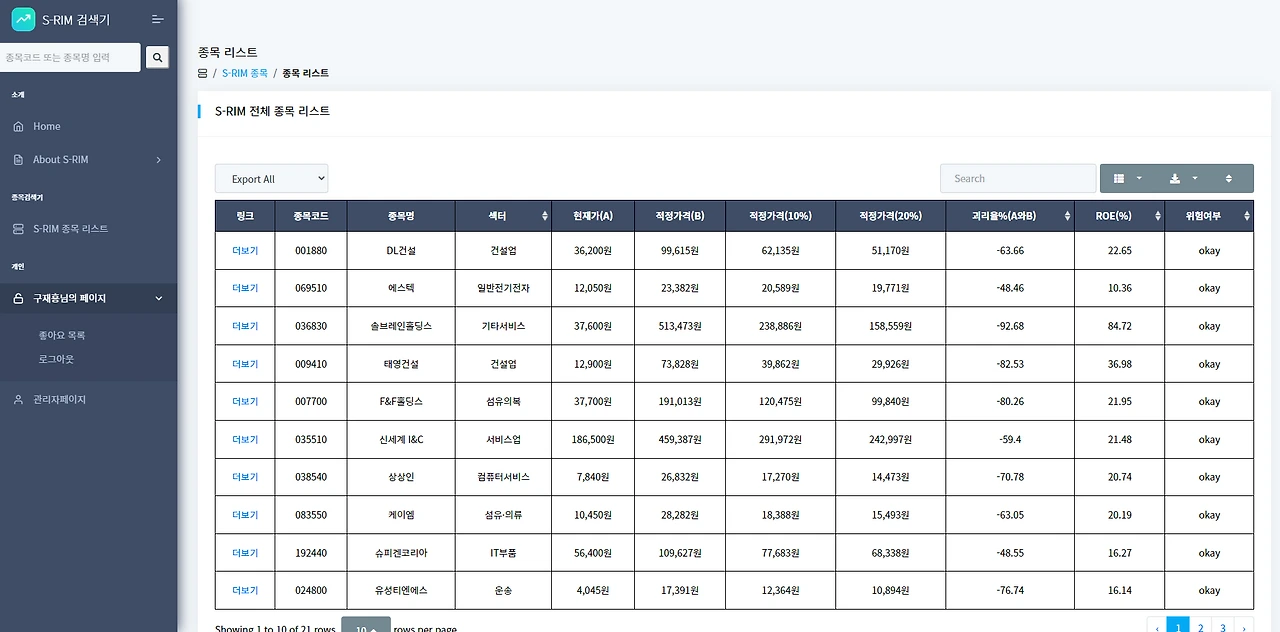Sort table by 위험여부 column
This screenshot has height=632, width=1280.
click(1209, 216)
